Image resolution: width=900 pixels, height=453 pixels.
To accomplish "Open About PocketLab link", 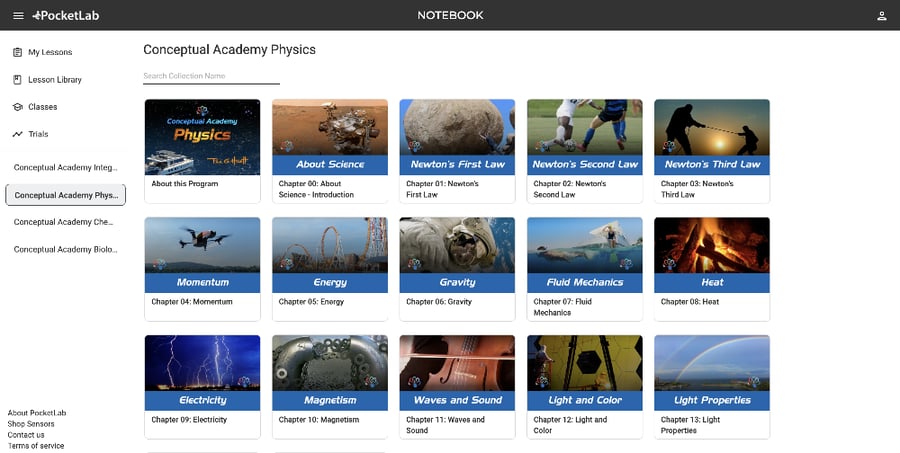I will 37,413.
